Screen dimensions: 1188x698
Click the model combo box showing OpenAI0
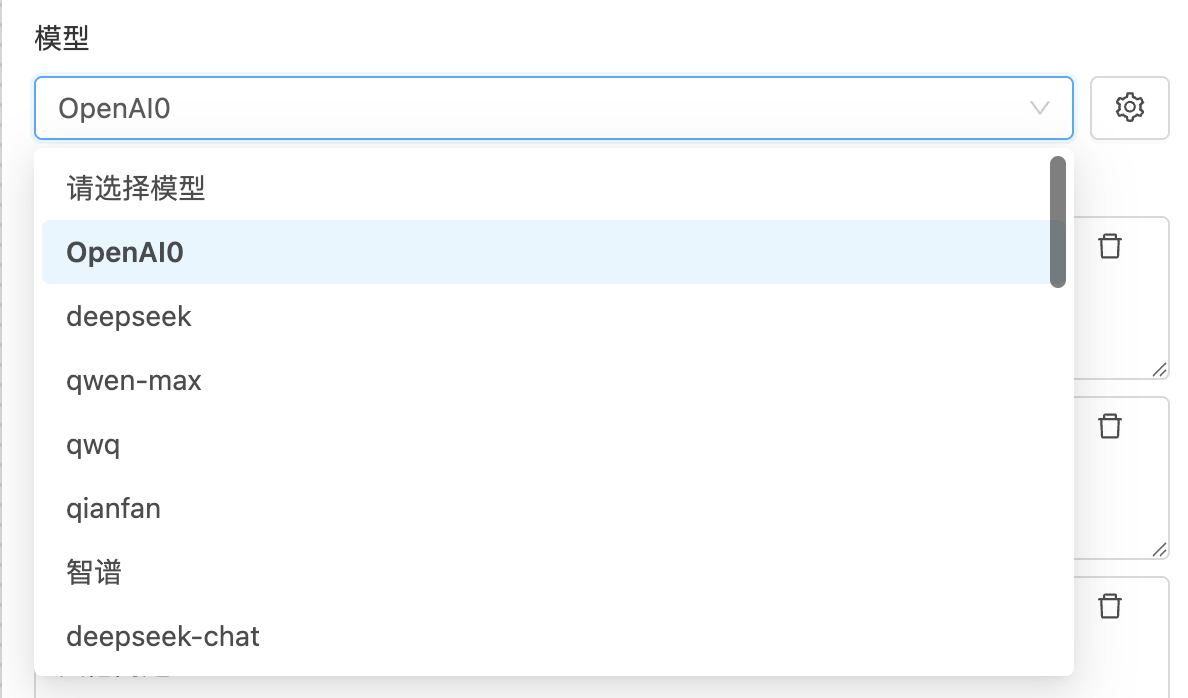(540, 108)
